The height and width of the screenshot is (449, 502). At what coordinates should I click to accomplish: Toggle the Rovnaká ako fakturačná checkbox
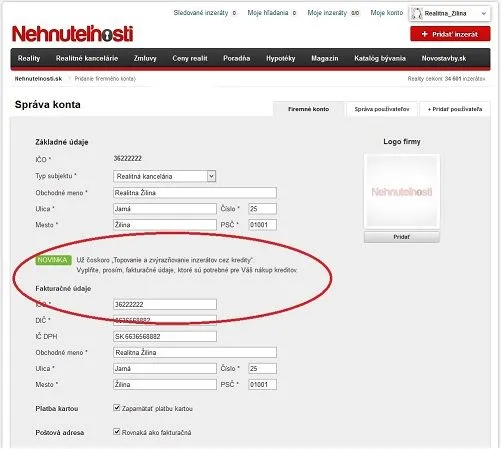point(117,431)
